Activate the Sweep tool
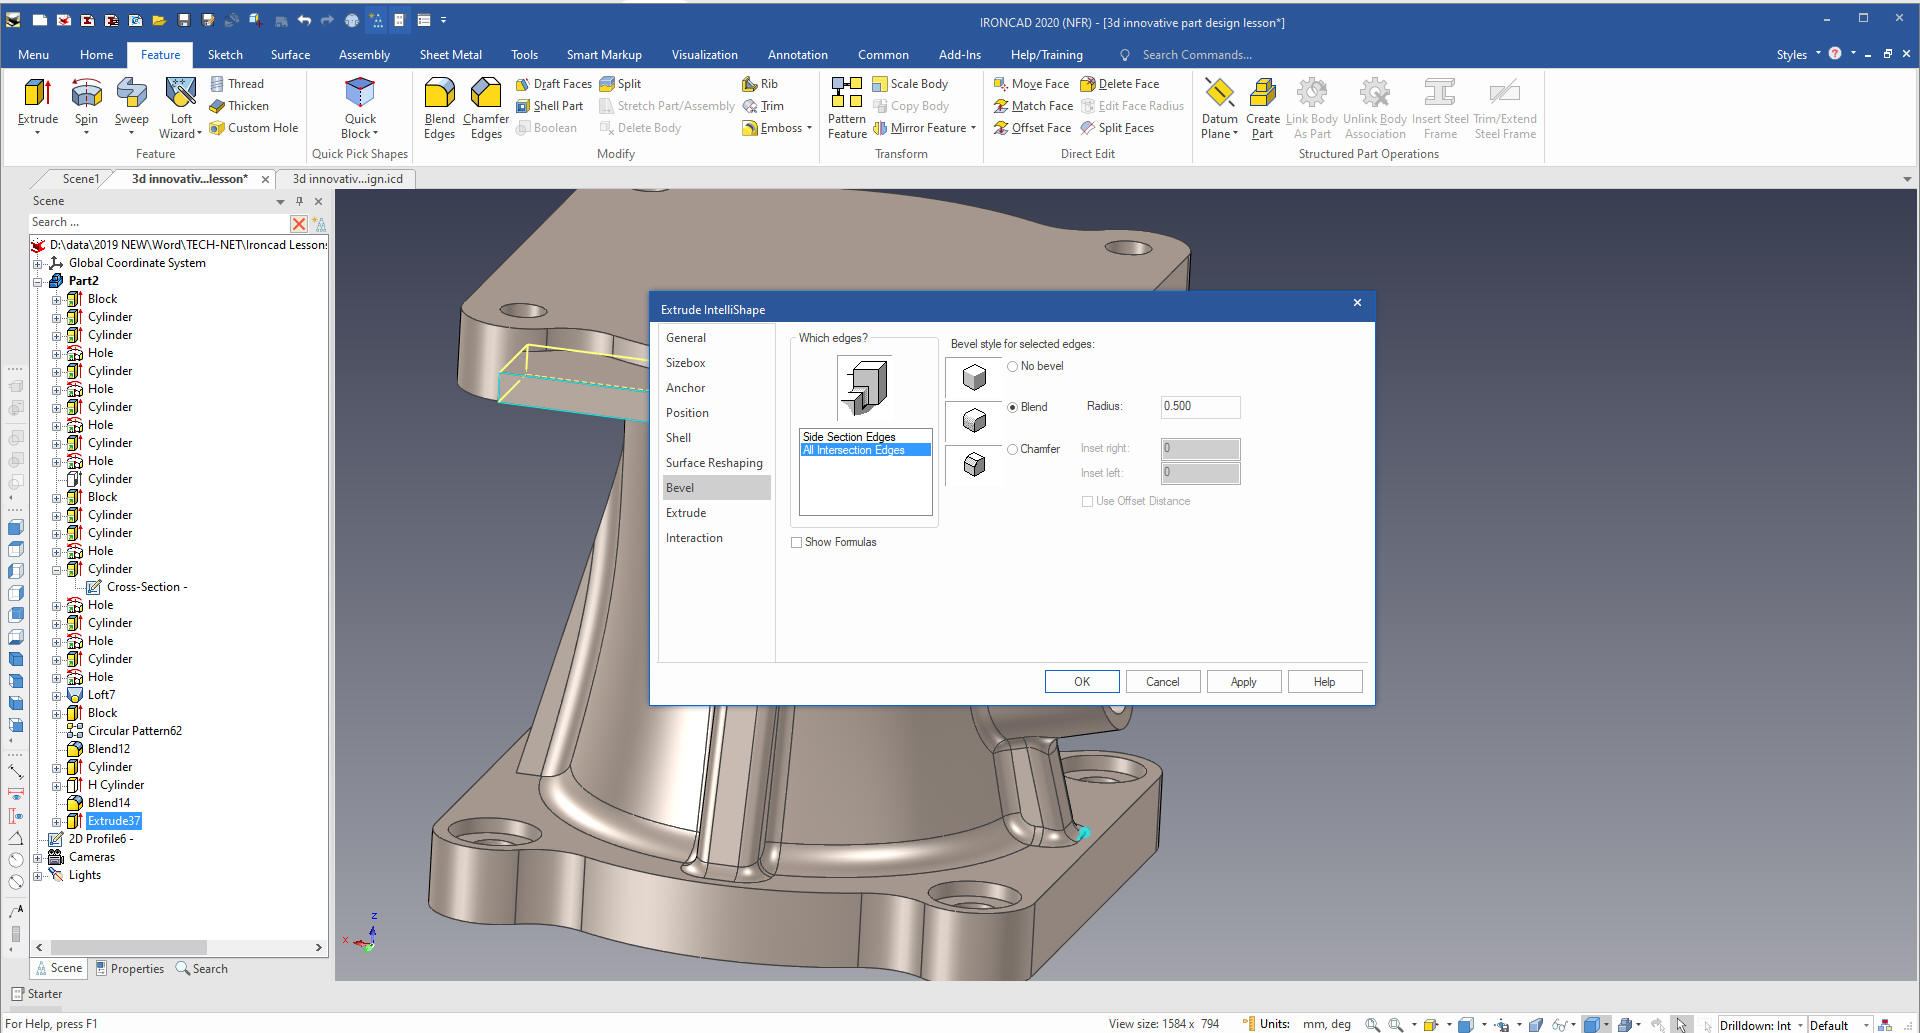This screenshot has height=1033, width=1920. 131,104
